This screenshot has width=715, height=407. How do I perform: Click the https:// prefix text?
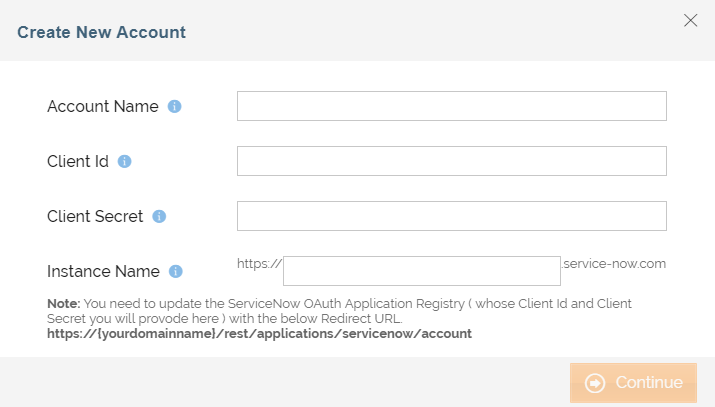click(x=259, y=264)
